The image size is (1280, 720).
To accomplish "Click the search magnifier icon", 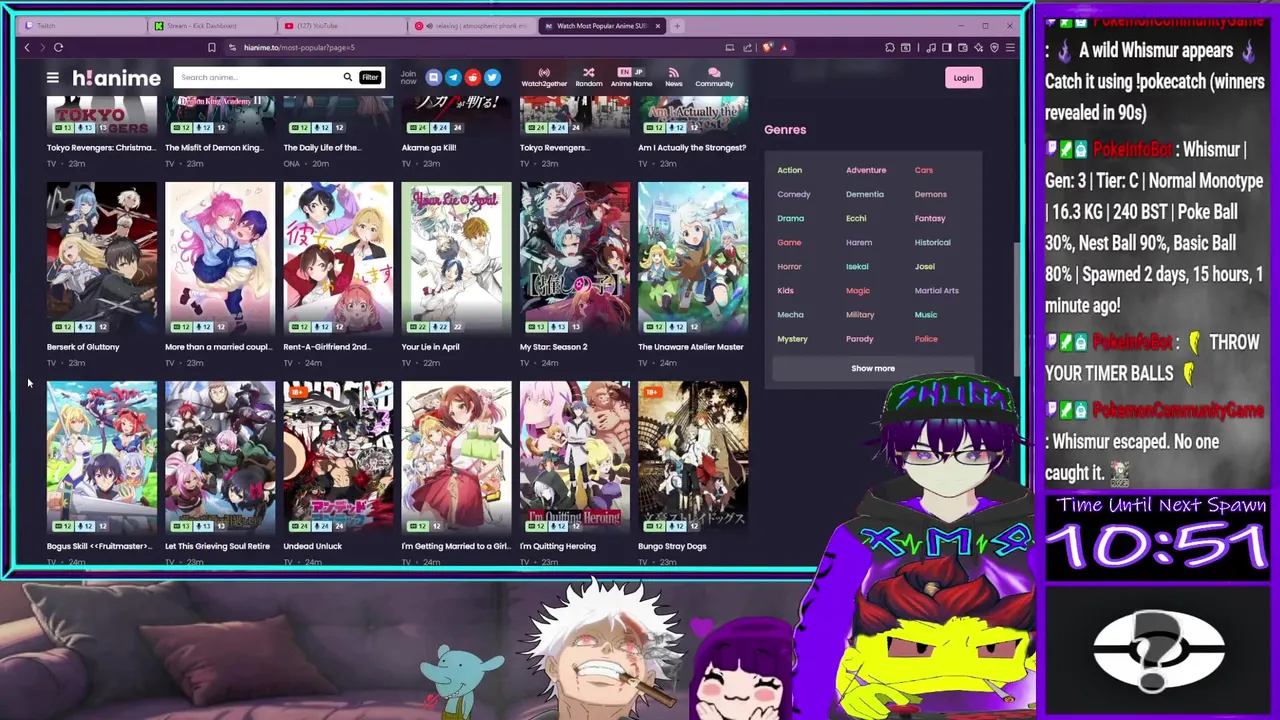I will tap(347, 77).
